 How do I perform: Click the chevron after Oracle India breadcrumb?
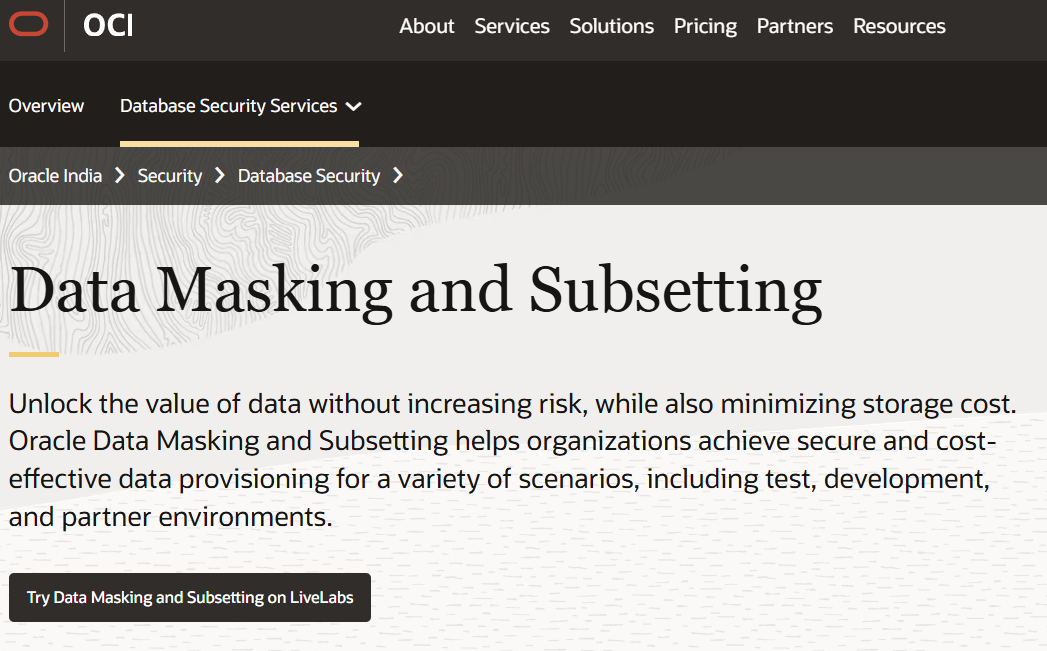pyautogui.click(x=119, y=175)
